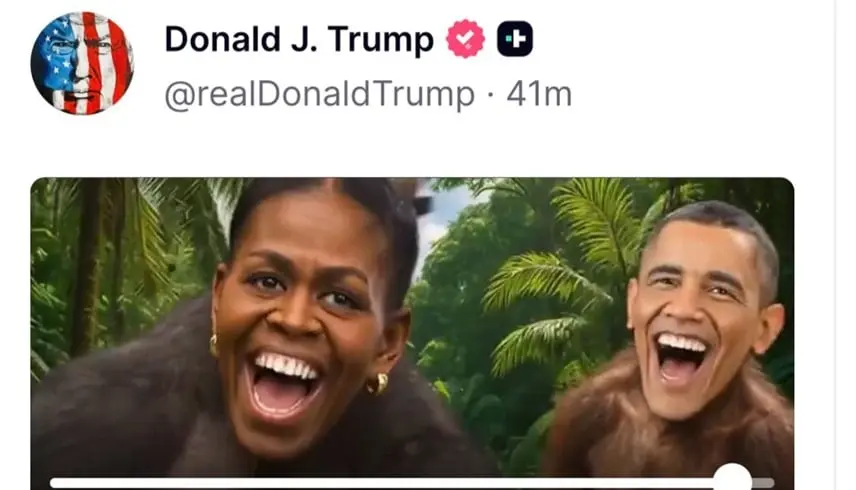Play the embedded jungle video
The width and height of the screenshot is (856, 490).
tap(412, 333)
